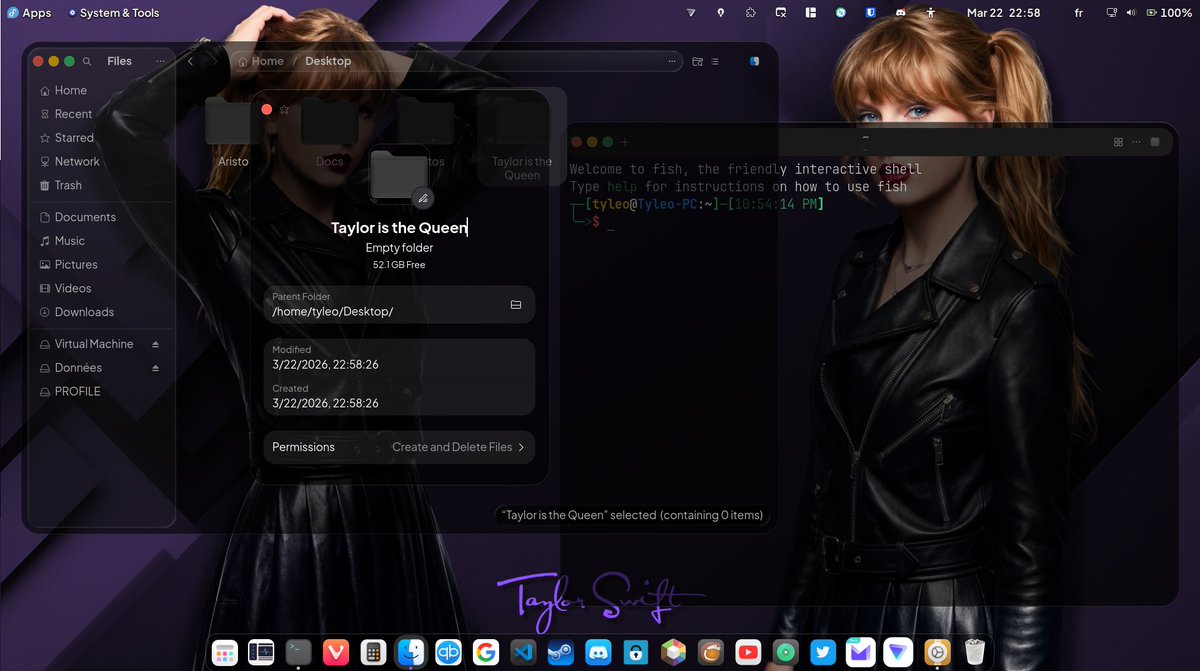This screenshot has height=671, width=1200.
Task: Click the edit icon on the folder thumbnail
Action: [x=422, y=198]
